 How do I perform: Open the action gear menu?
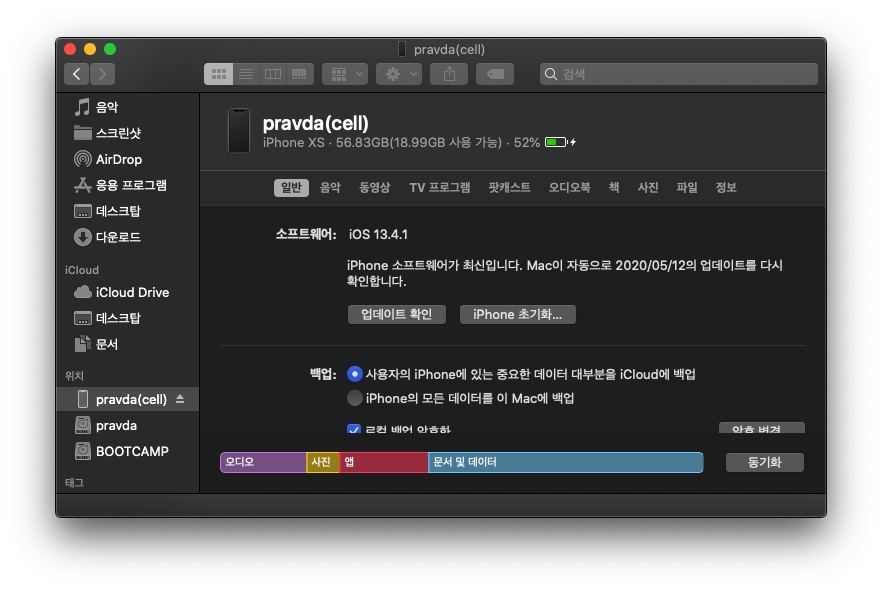[399, 74]
